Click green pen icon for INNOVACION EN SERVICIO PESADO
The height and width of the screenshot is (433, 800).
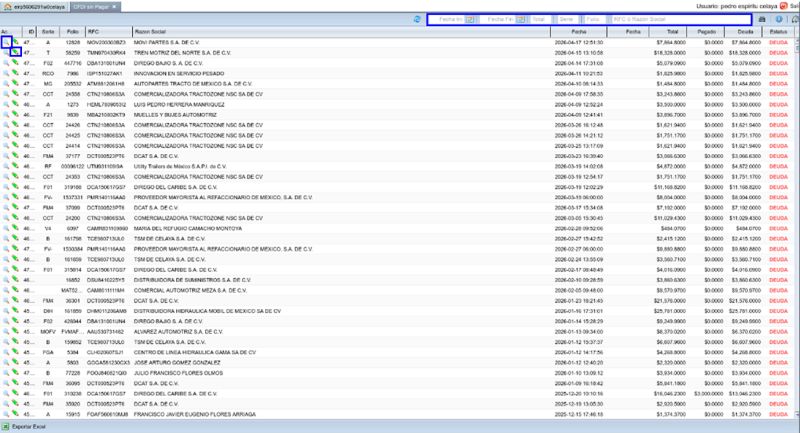coord(15,73)
